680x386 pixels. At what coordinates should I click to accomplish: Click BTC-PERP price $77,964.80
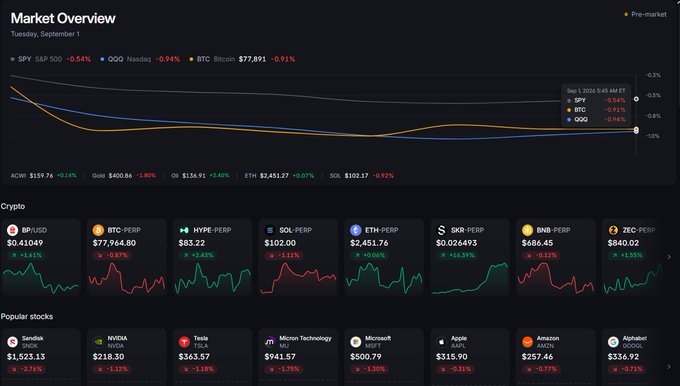pyautogui.click(x=114, y=243)
